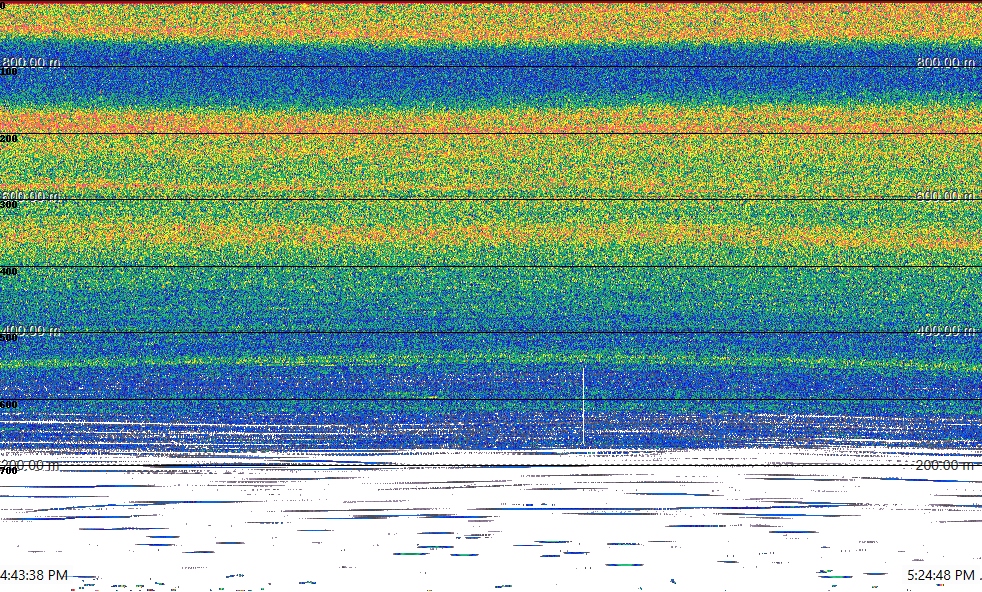This screenshot has height=592, width=982.
Task: Select the left-side 200.00 m range label
Action: 31,465
